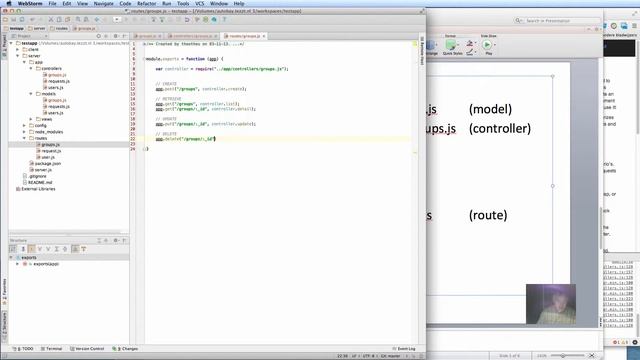Expand the node_modules folder
Image resolution: width=640 pixels, height=360 pixels.
coord(24,132)
